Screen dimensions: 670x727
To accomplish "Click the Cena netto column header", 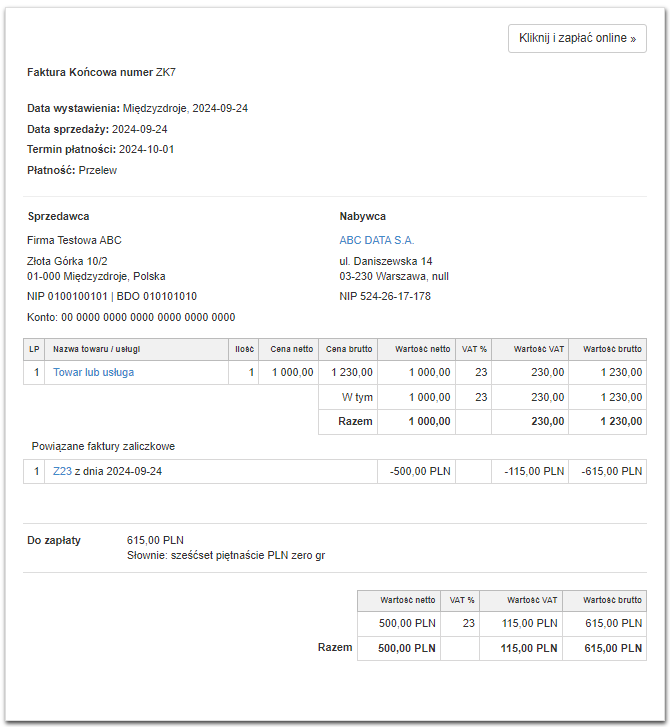I will coord(291,349).
